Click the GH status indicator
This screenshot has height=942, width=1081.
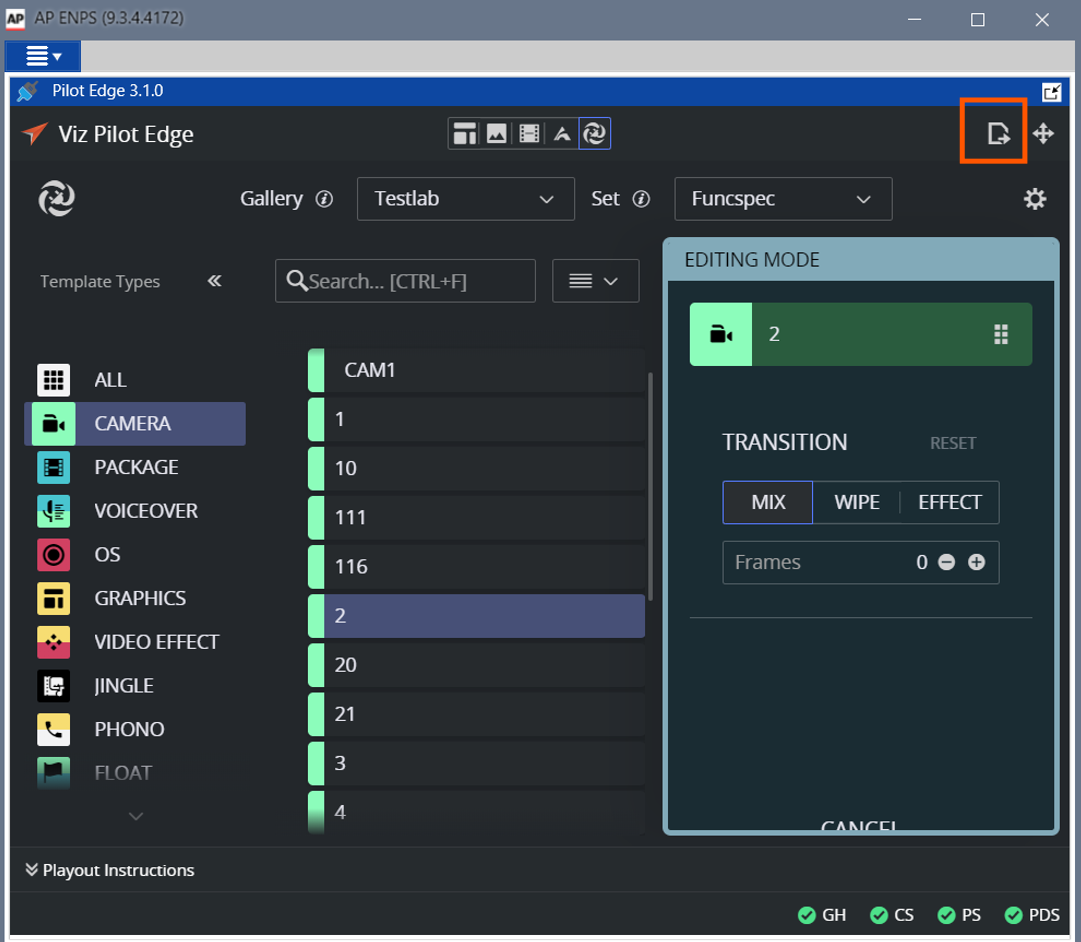click(x=822, y=915)
